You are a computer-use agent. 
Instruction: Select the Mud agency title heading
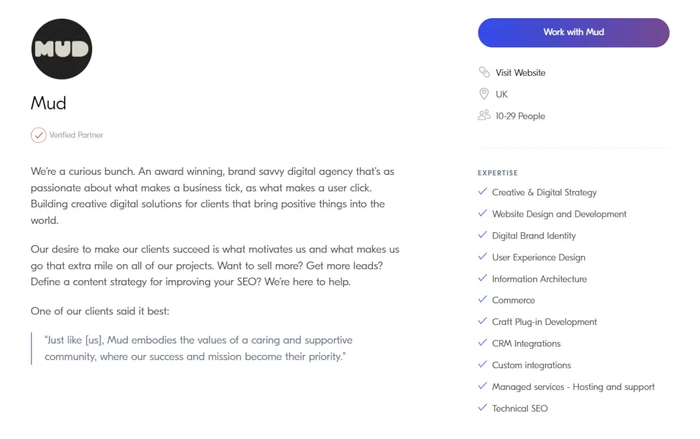[49, 102]
